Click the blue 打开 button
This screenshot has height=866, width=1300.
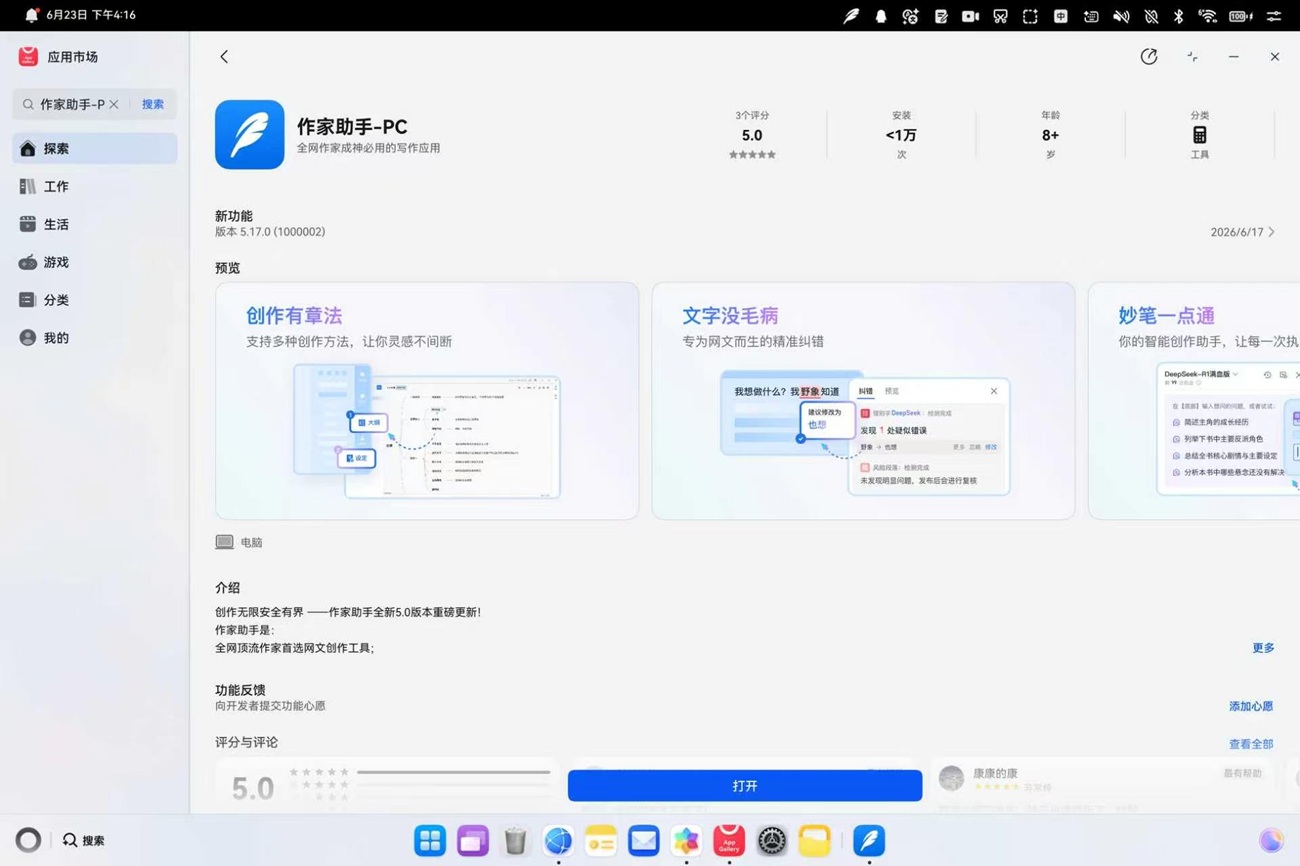pyautogui.click(x=745, y=786)
